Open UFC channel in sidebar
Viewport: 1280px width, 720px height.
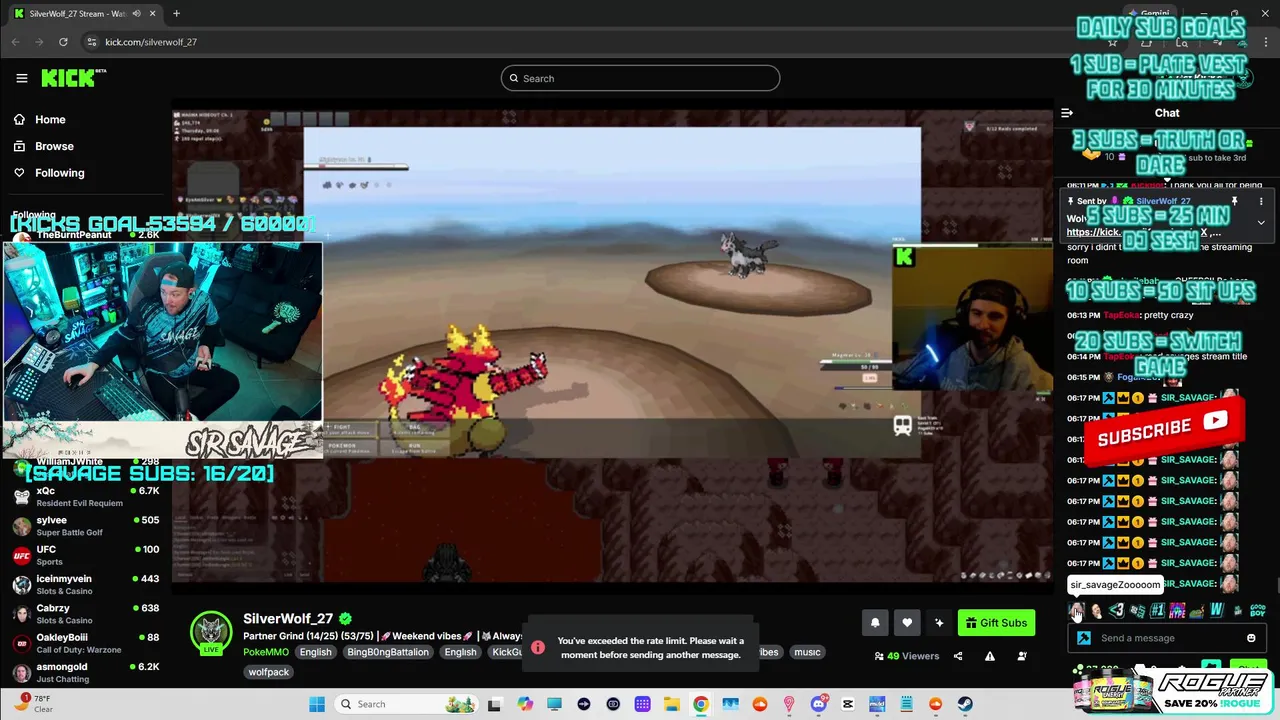[85, 555]
